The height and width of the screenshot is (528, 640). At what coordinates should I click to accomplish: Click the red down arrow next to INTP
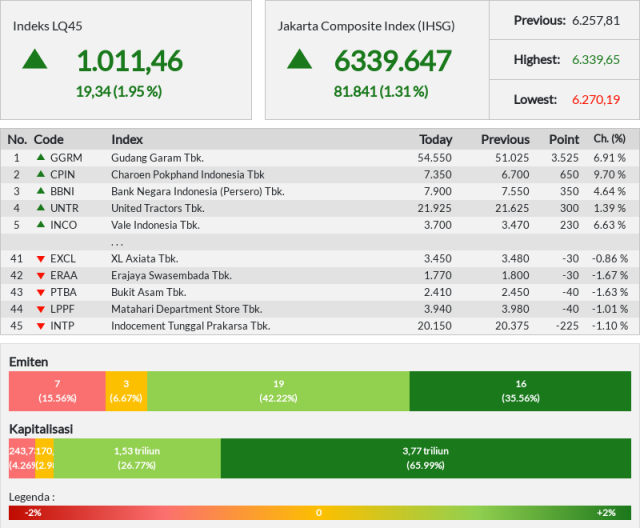point(41,326)
